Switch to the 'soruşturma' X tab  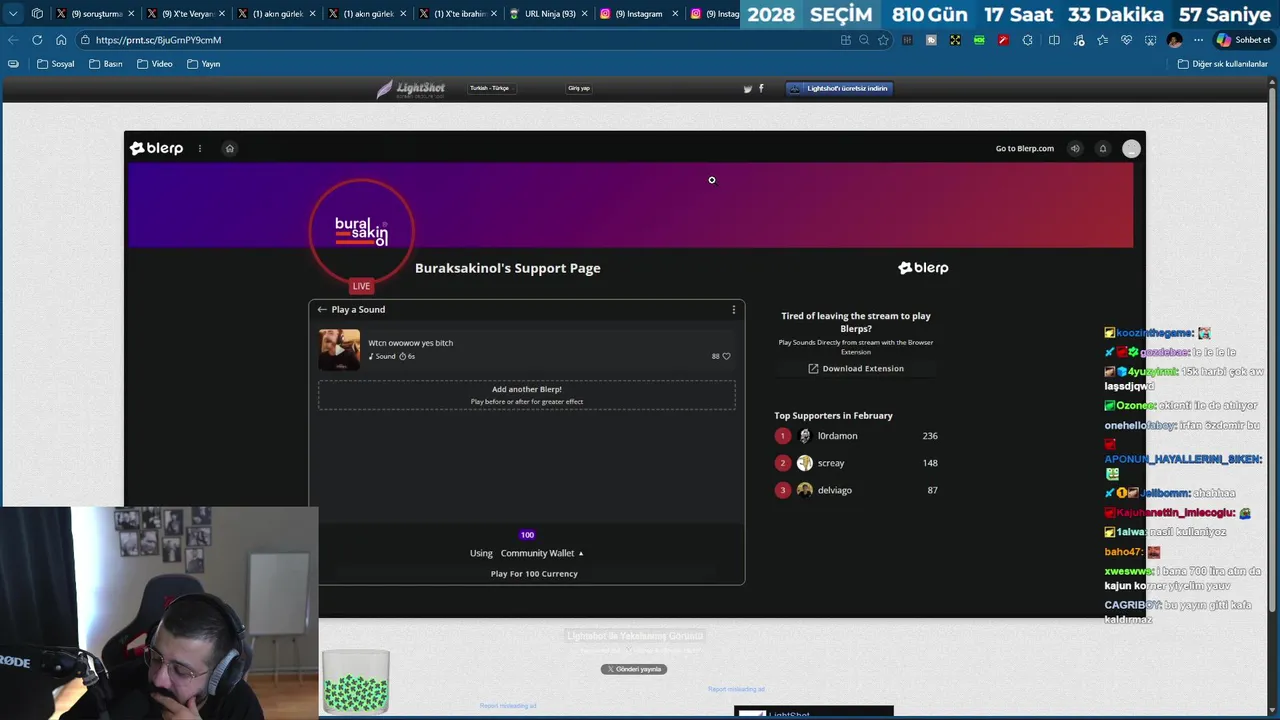coord(96,14)
